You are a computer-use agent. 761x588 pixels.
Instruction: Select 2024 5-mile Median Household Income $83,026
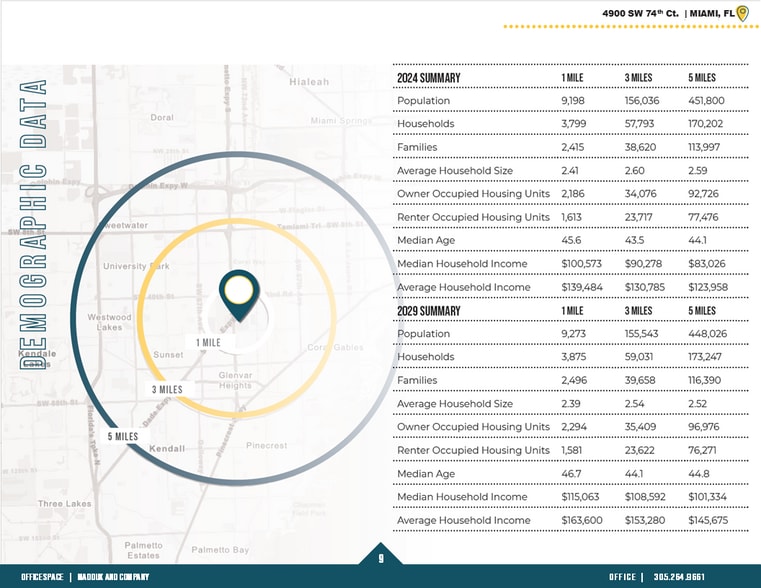coord(707,264)
